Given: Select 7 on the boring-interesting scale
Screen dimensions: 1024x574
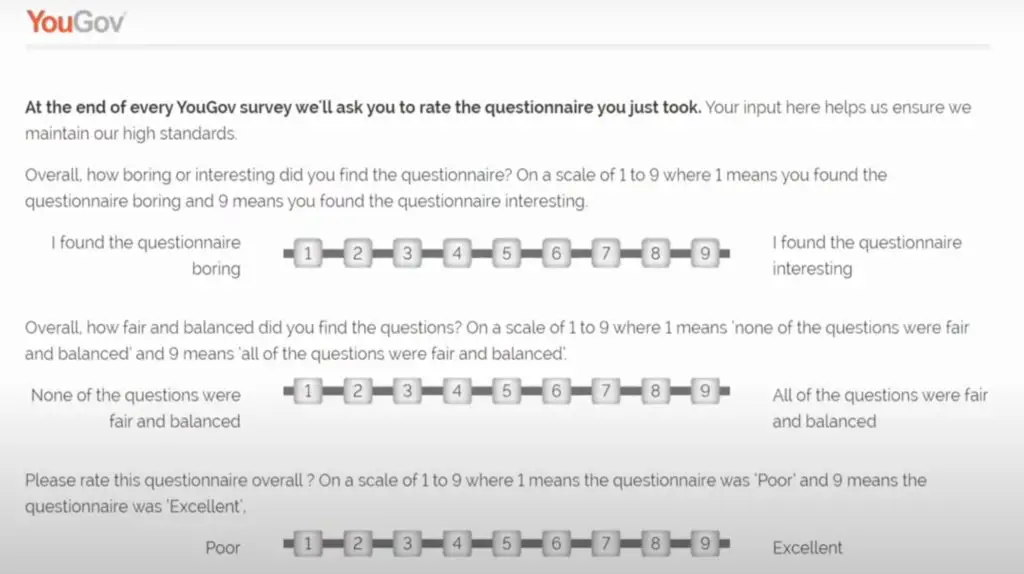Looking at the screenshot, I should click(x=605, y=253).
